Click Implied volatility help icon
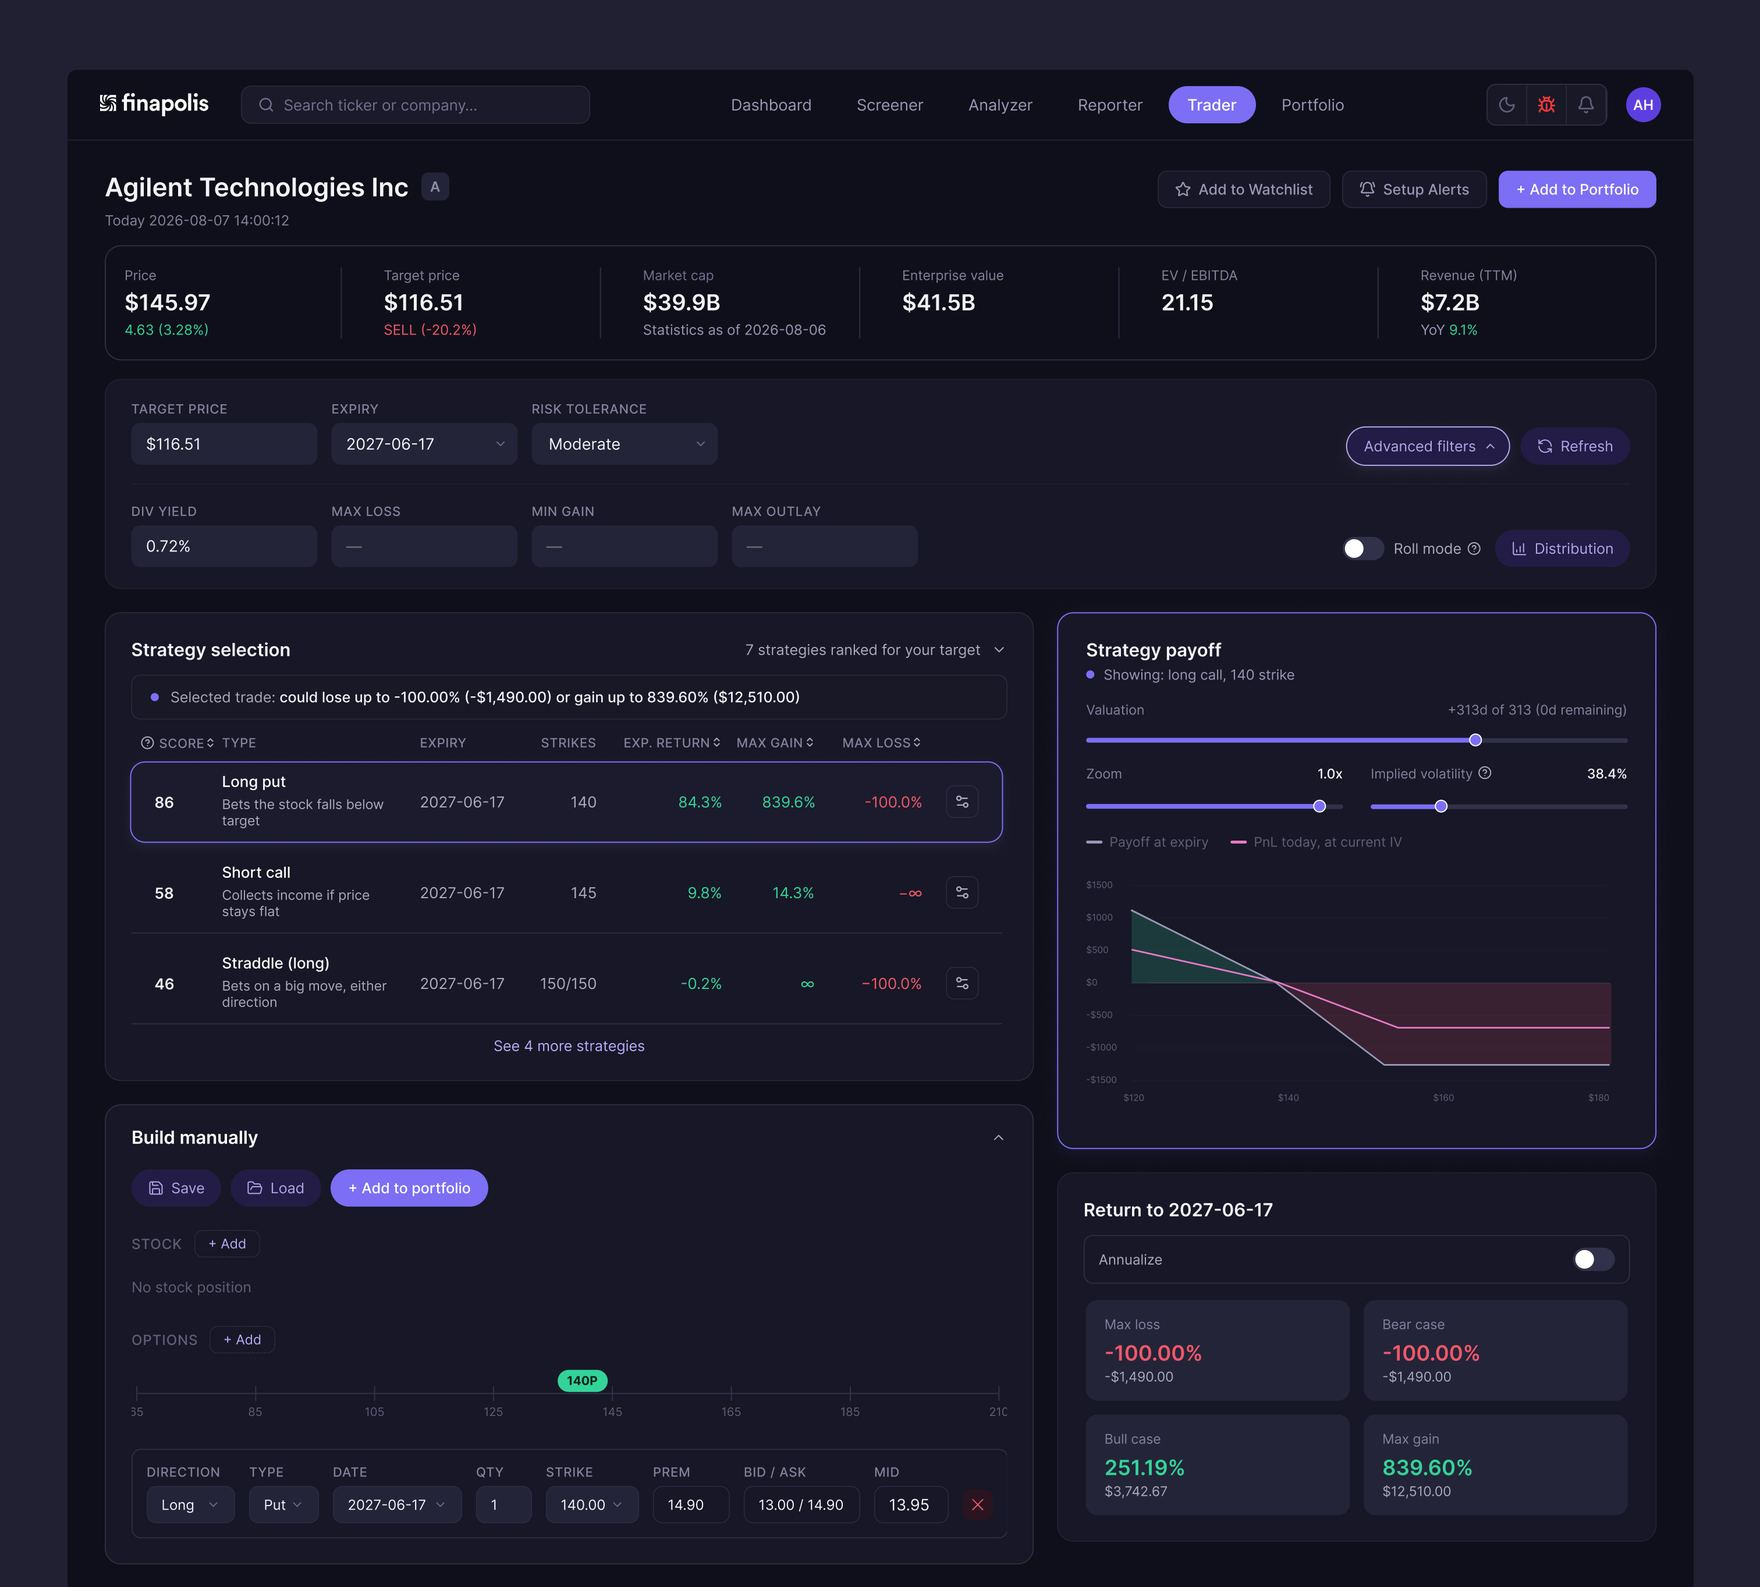 pyautogui.click(x=1485, y=773)
